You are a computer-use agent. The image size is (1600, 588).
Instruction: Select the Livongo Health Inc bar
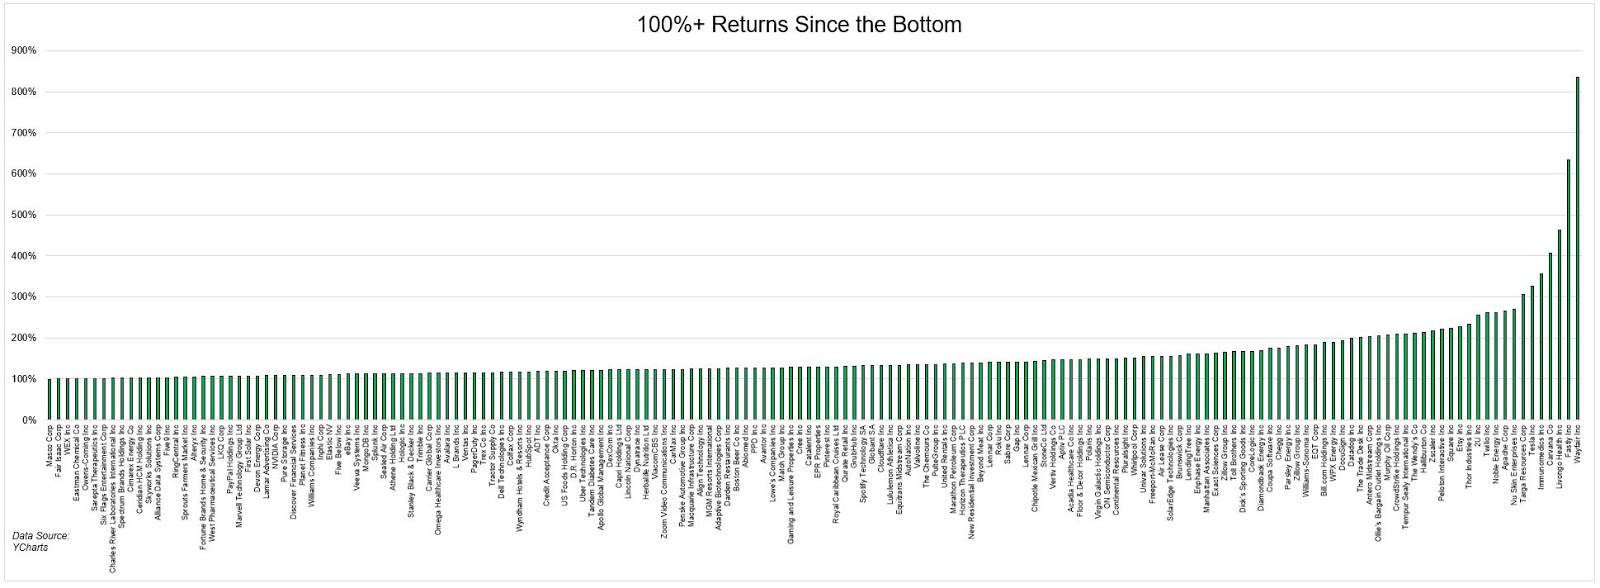coord(1559,325)
